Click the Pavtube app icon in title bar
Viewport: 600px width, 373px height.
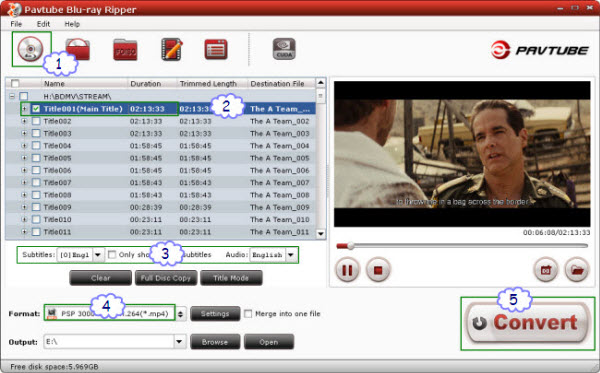pos(14,9)
